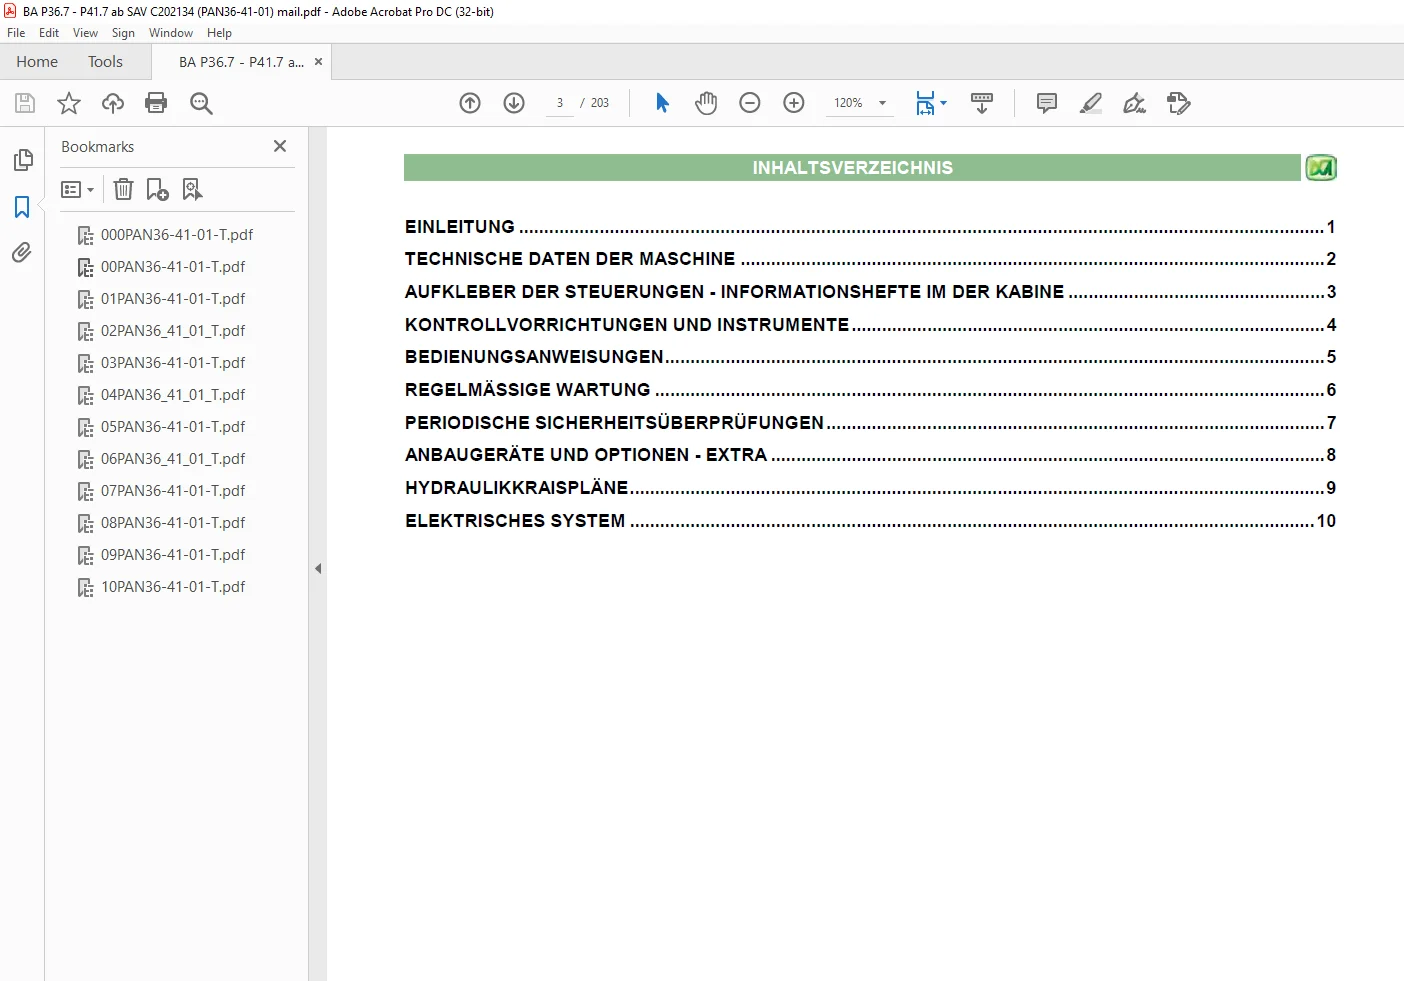Open bookmark 05PAN36-41-01-T.pdf

pos(173,427)
